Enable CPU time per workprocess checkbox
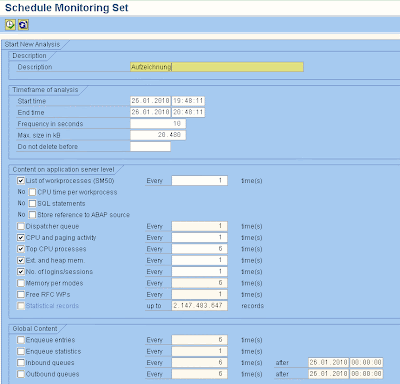400x384 pixels. 32,192
